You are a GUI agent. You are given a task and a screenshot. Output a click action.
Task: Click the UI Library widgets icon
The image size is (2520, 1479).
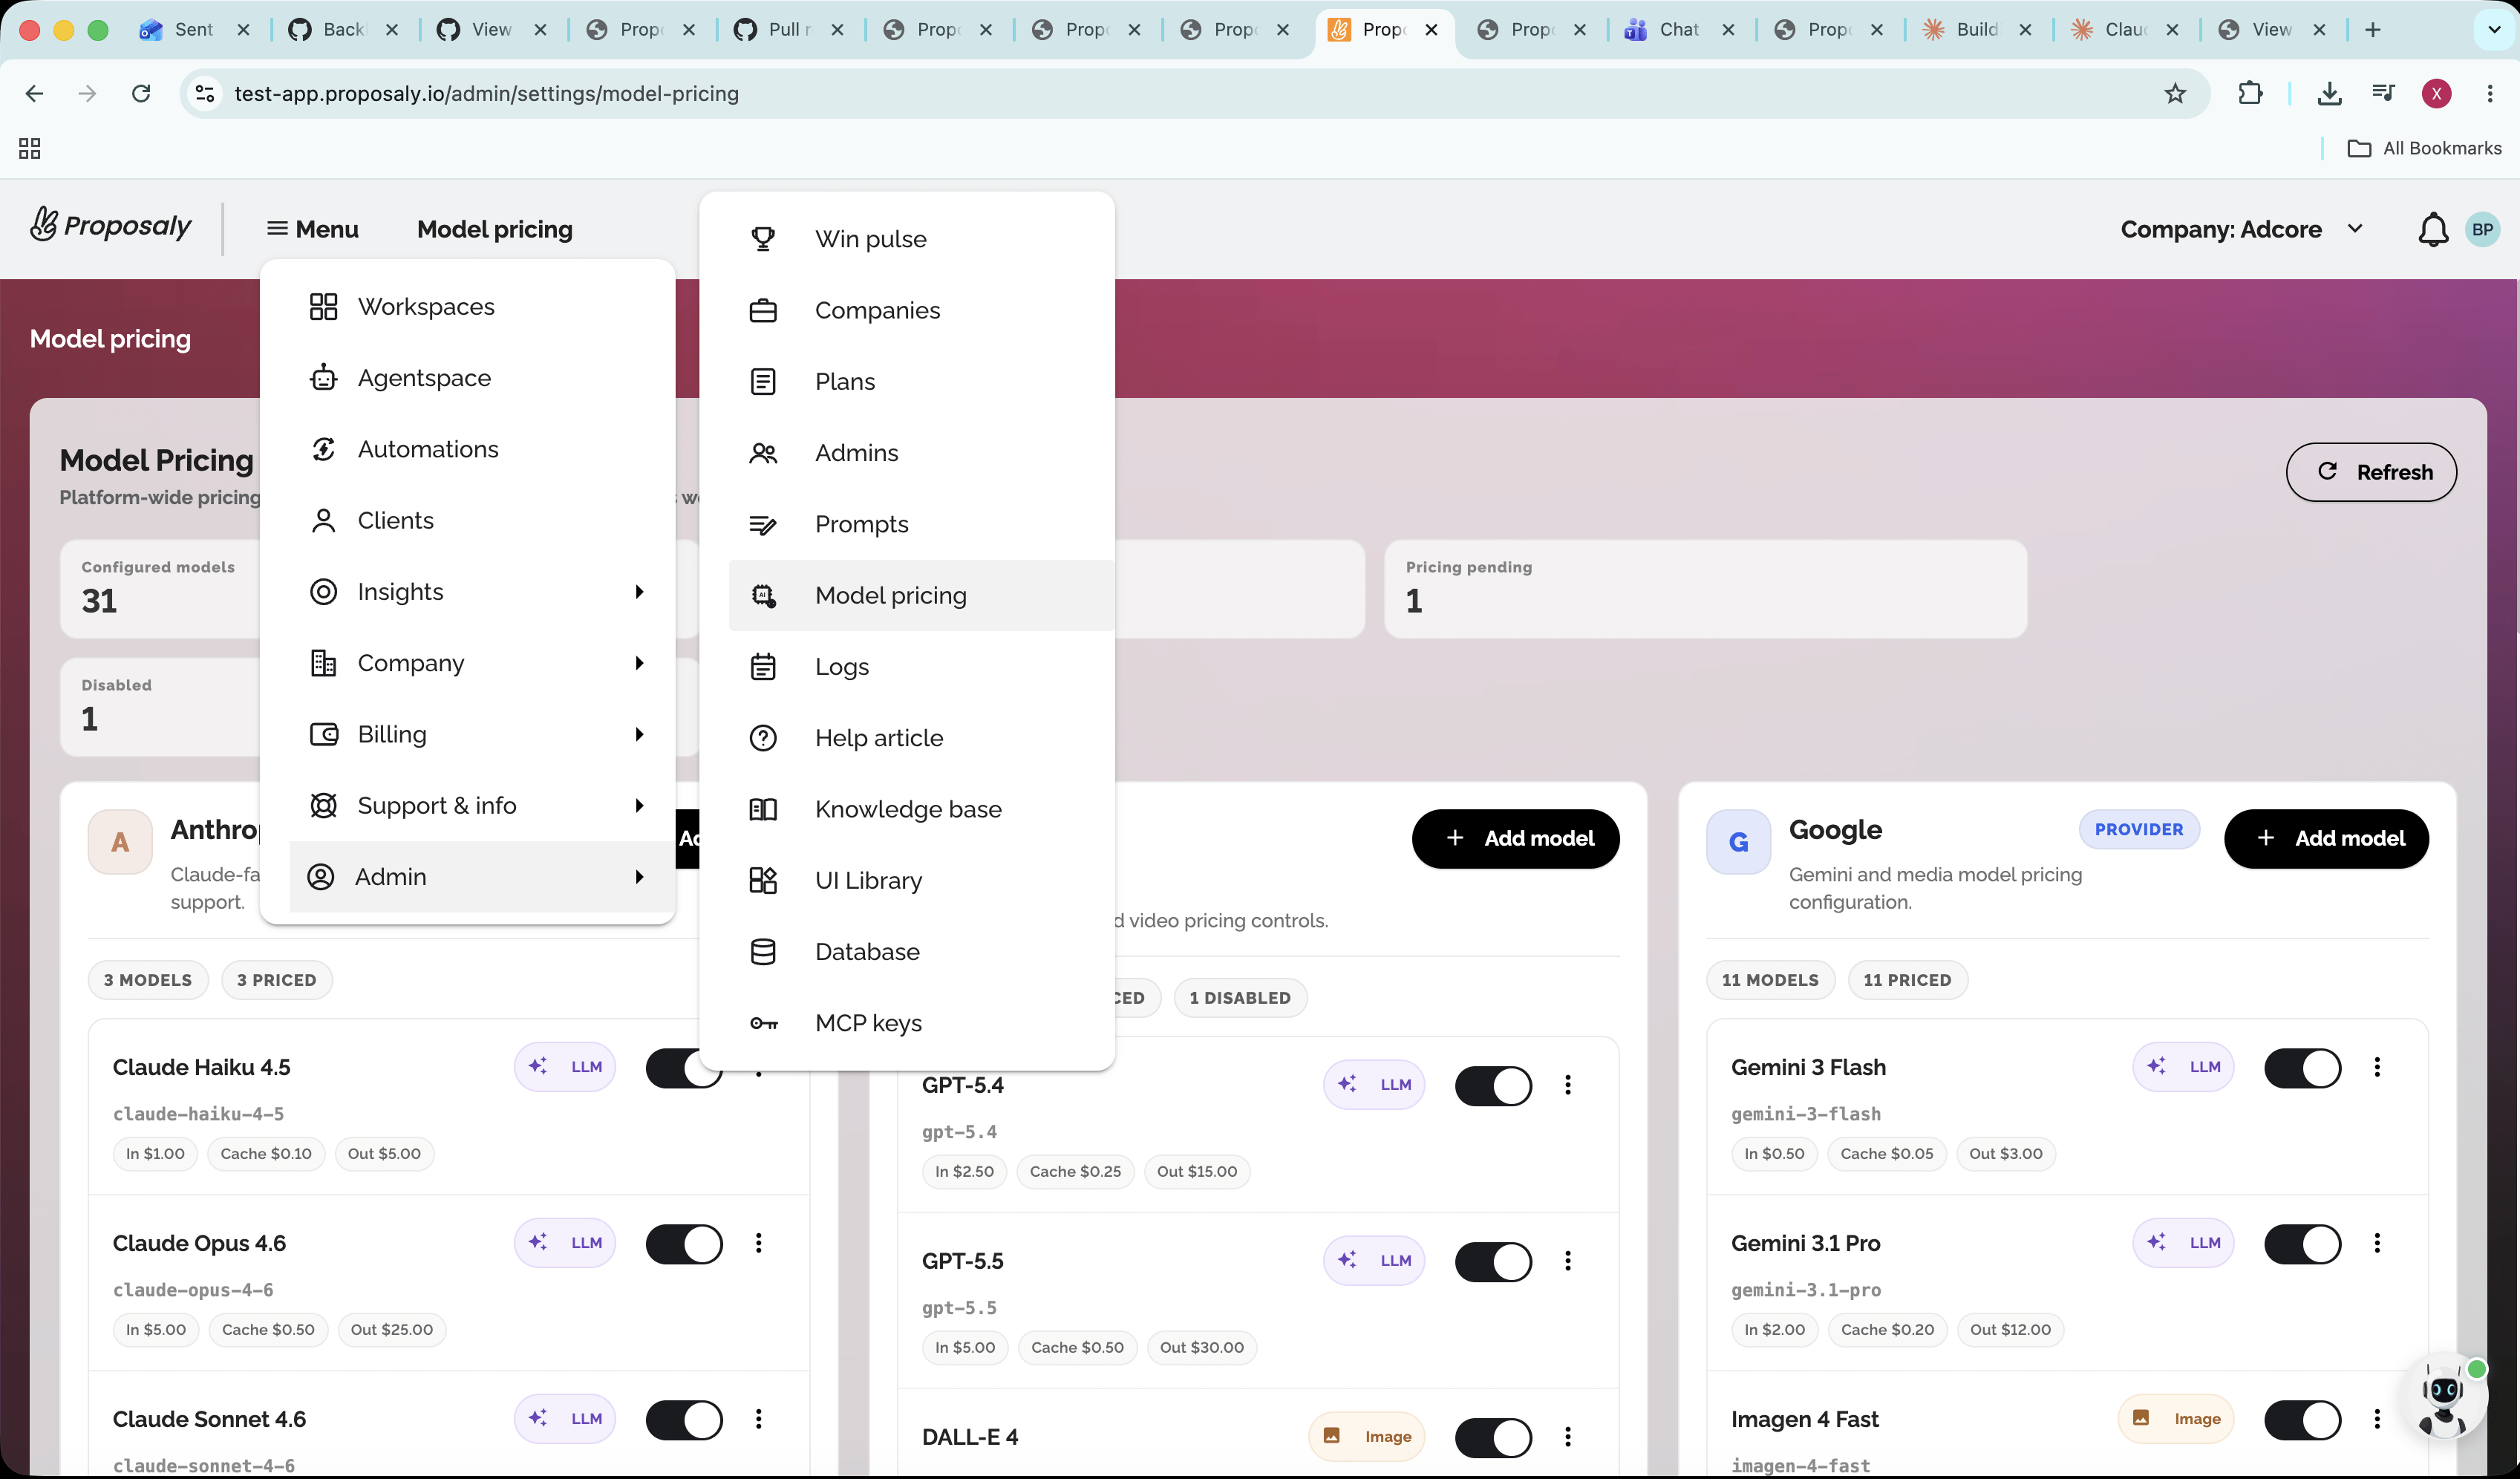(x=763, y=881)
